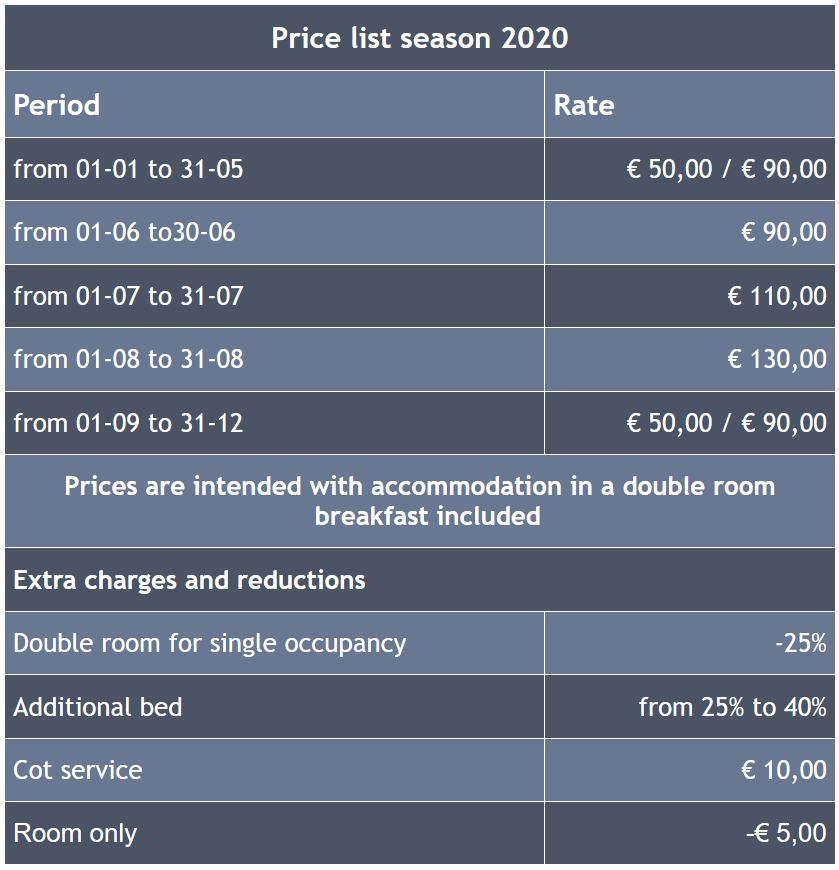Click the € 110,00 rate cell
The width and height of the screenshot is (839, 870).
tap(777, 296)
